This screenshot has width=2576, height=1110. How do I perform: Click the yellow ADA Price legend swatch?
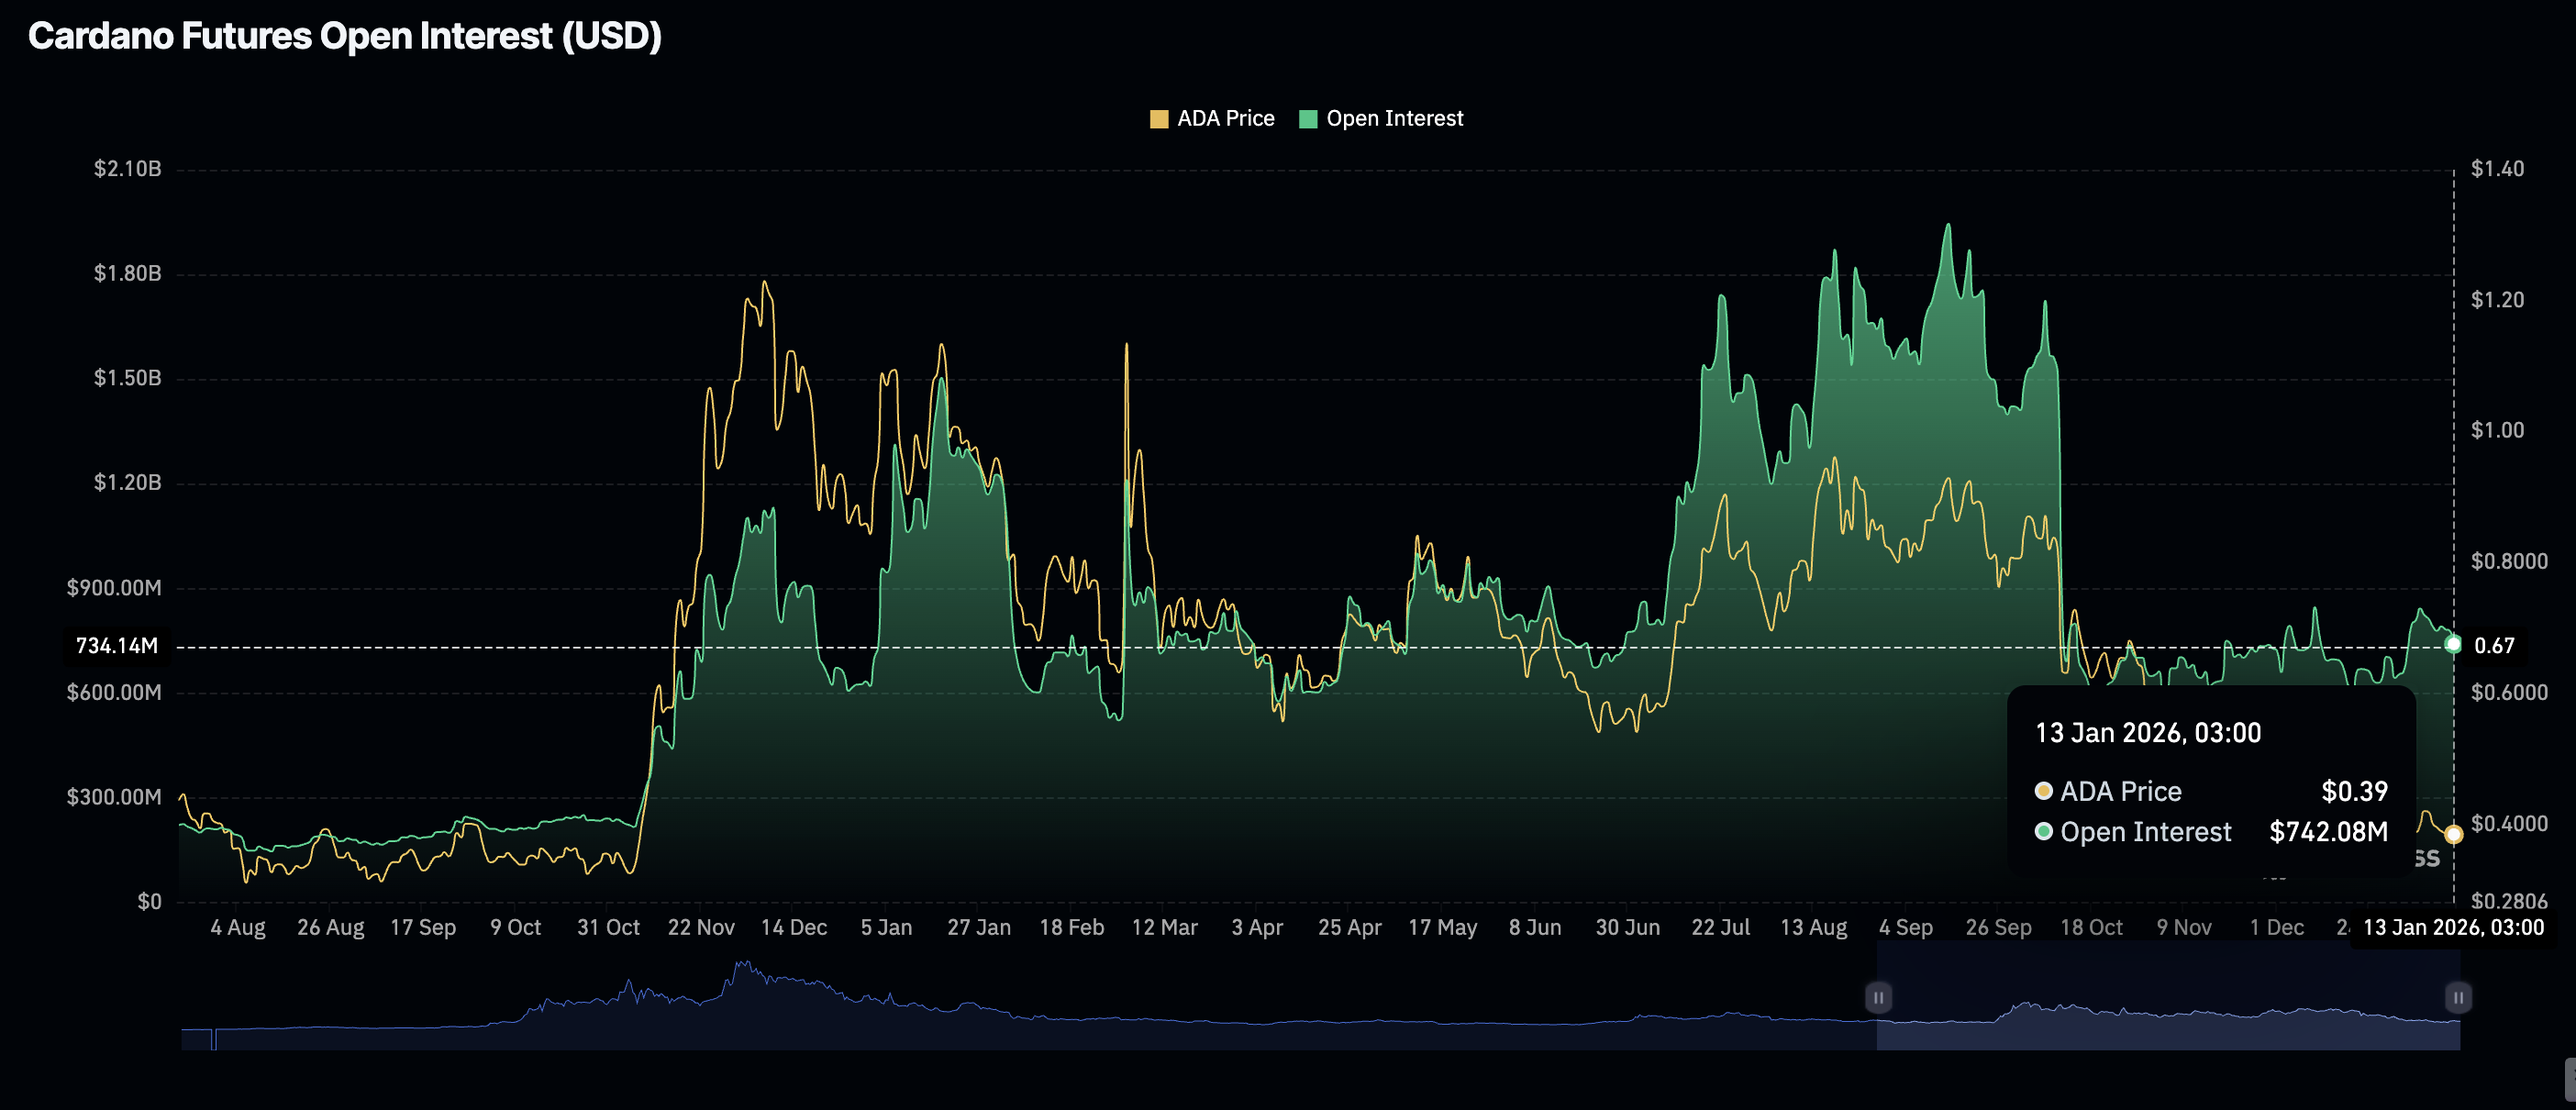tap(1159, 118)
